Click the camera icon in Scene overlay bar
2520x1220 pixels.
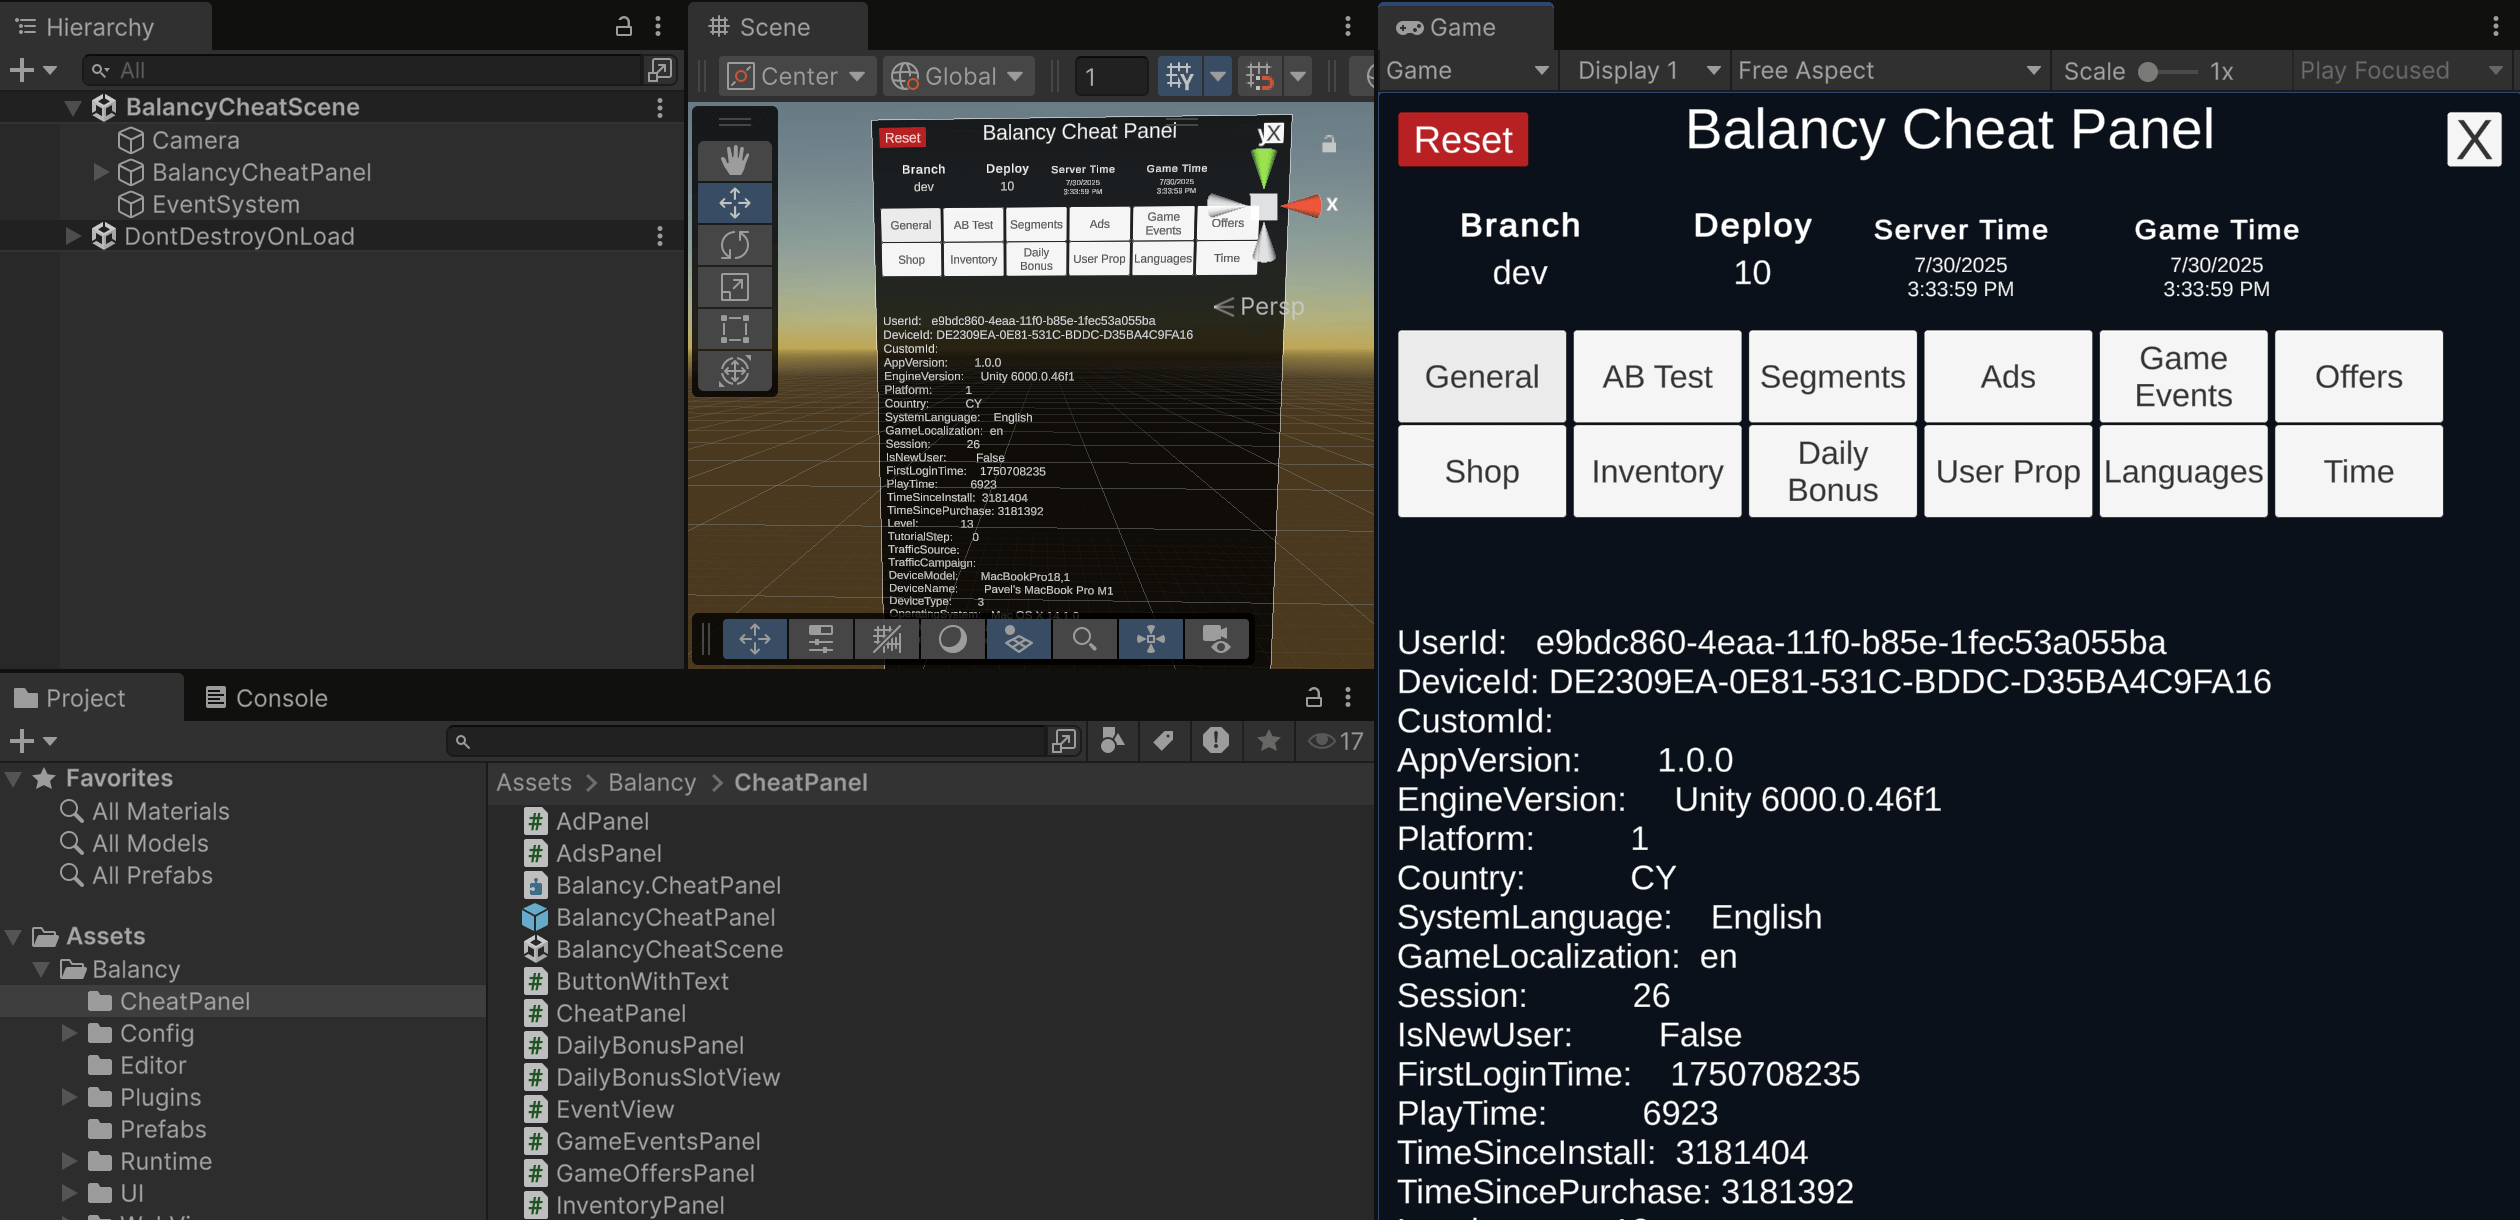point(1216,639)
